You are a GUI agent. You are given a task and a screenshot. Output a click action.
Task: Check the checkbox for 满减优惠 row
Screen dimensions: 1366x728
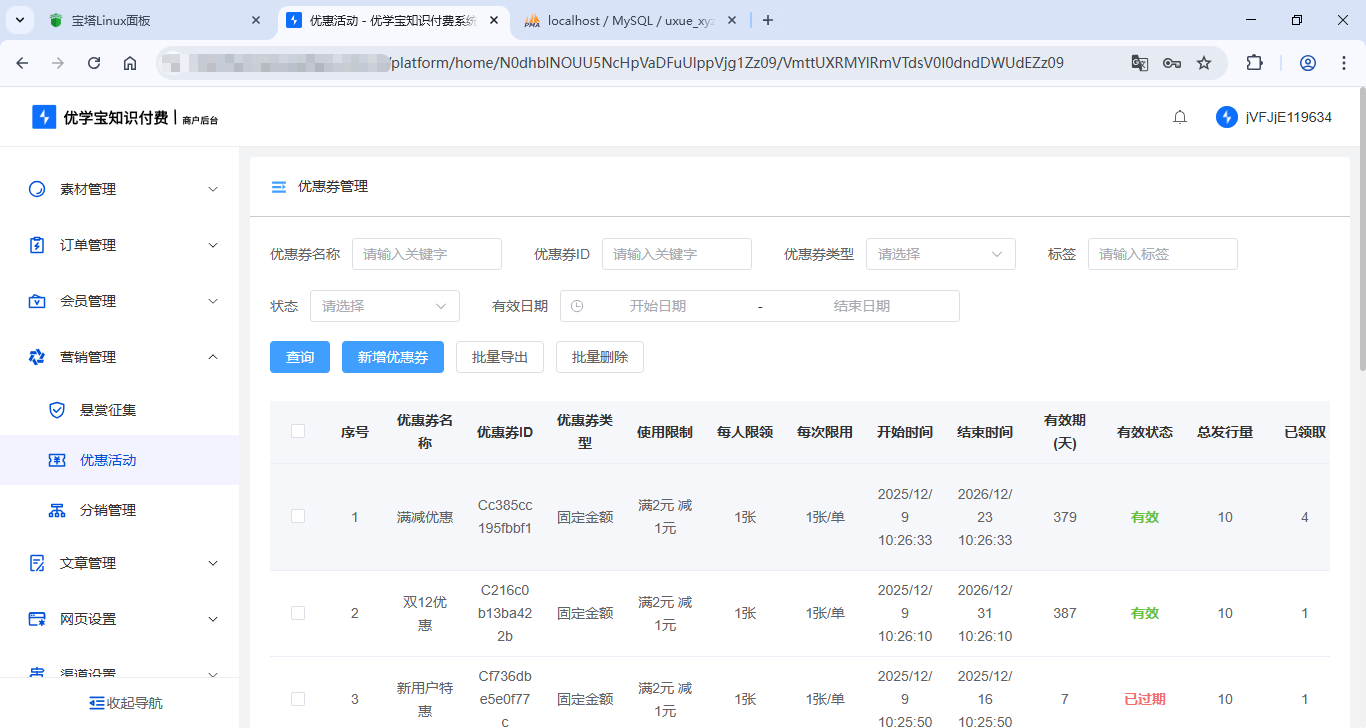pyautogui.click(x=298, y=516)
